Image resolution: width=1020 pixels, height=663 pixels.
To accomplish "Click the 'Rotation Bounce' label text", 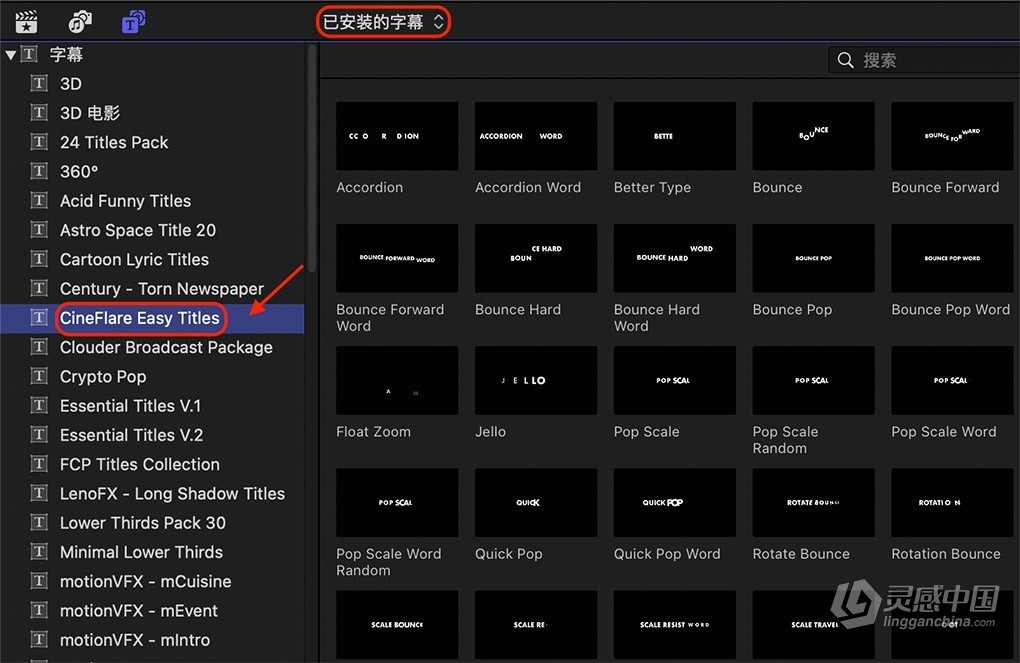I will [946, 554].
